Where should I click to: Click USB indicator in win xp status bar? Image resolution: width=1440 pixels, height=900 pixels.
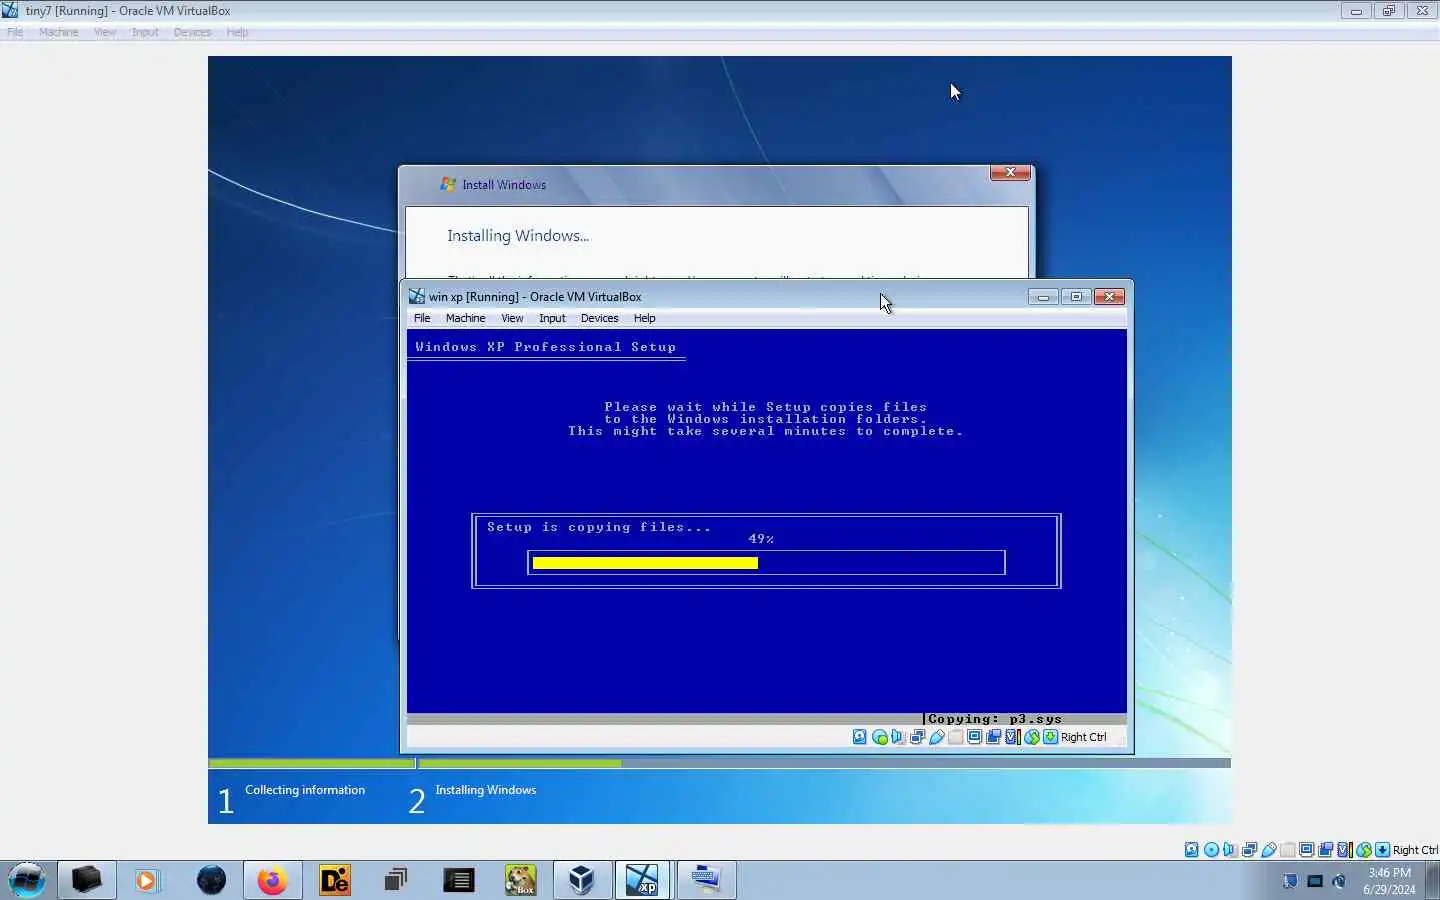937,737
